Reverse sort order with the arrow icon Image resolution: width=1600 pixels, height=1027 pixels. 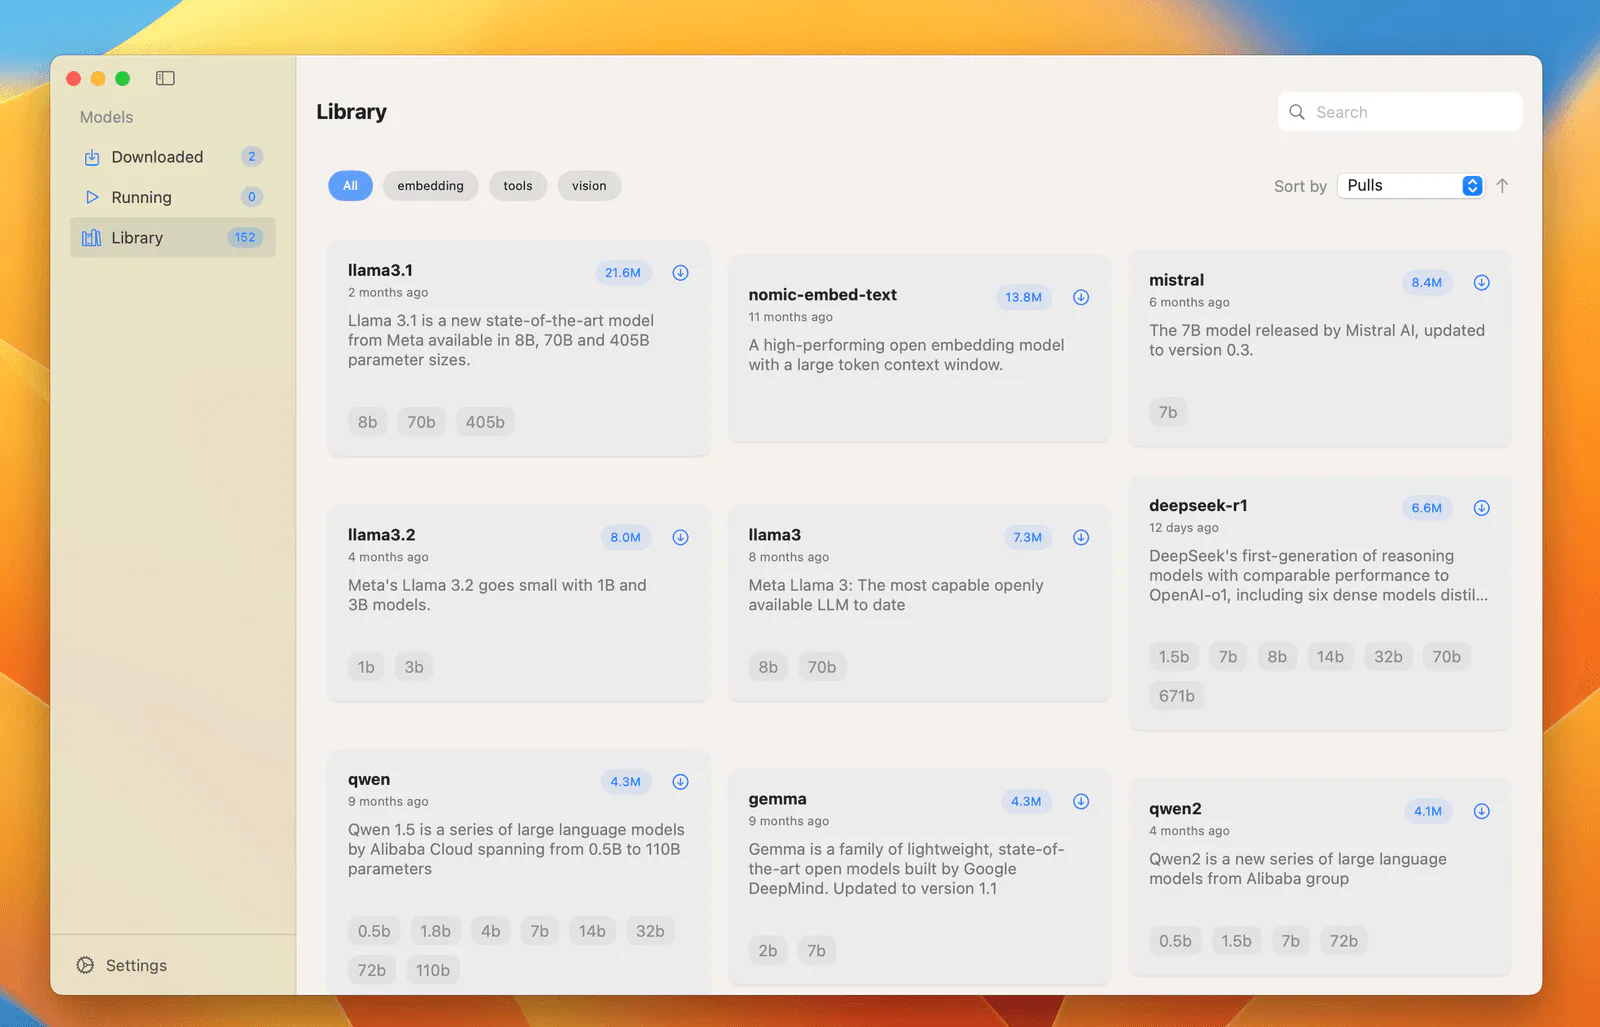[x=1502, y=186]
